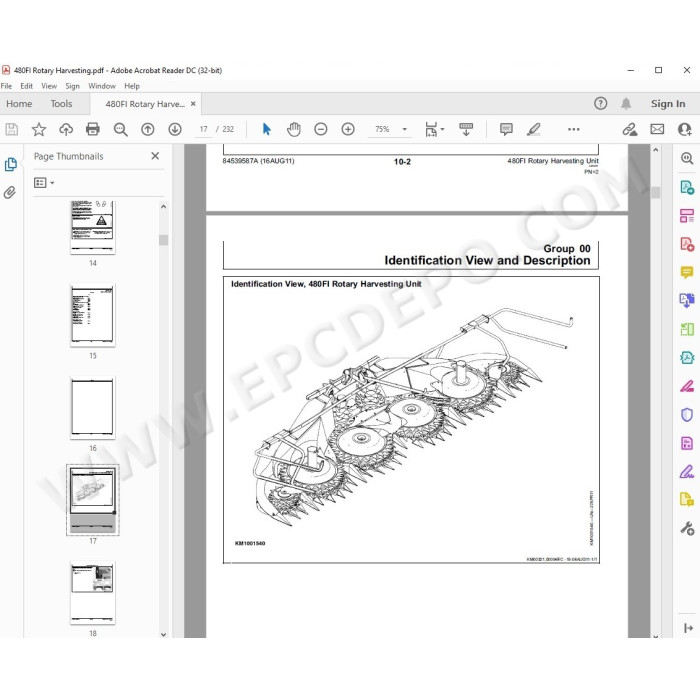Image resolution: width=700 pixels, height=700 pixels.
Task: Select page 15 thumbnail
Action: (x=93, y=315)
